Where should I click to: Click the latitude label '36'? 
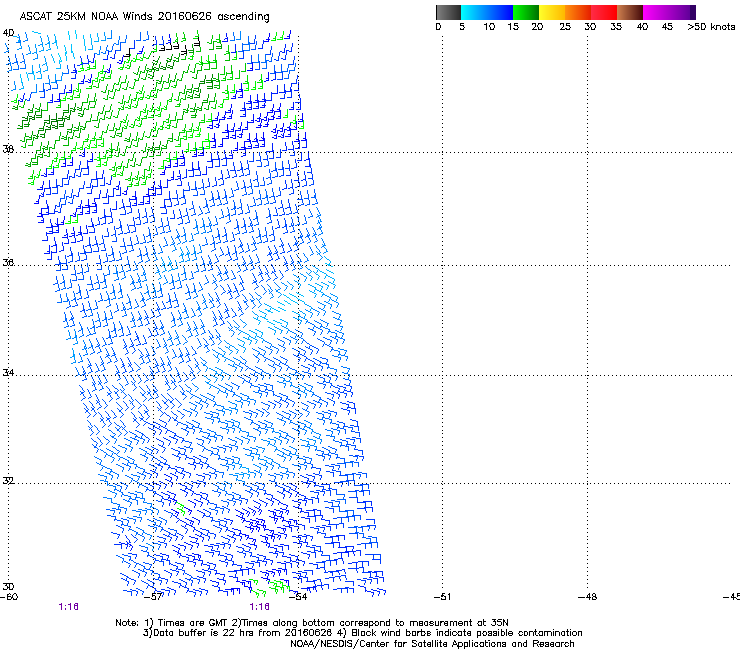(x=8, y=262)
